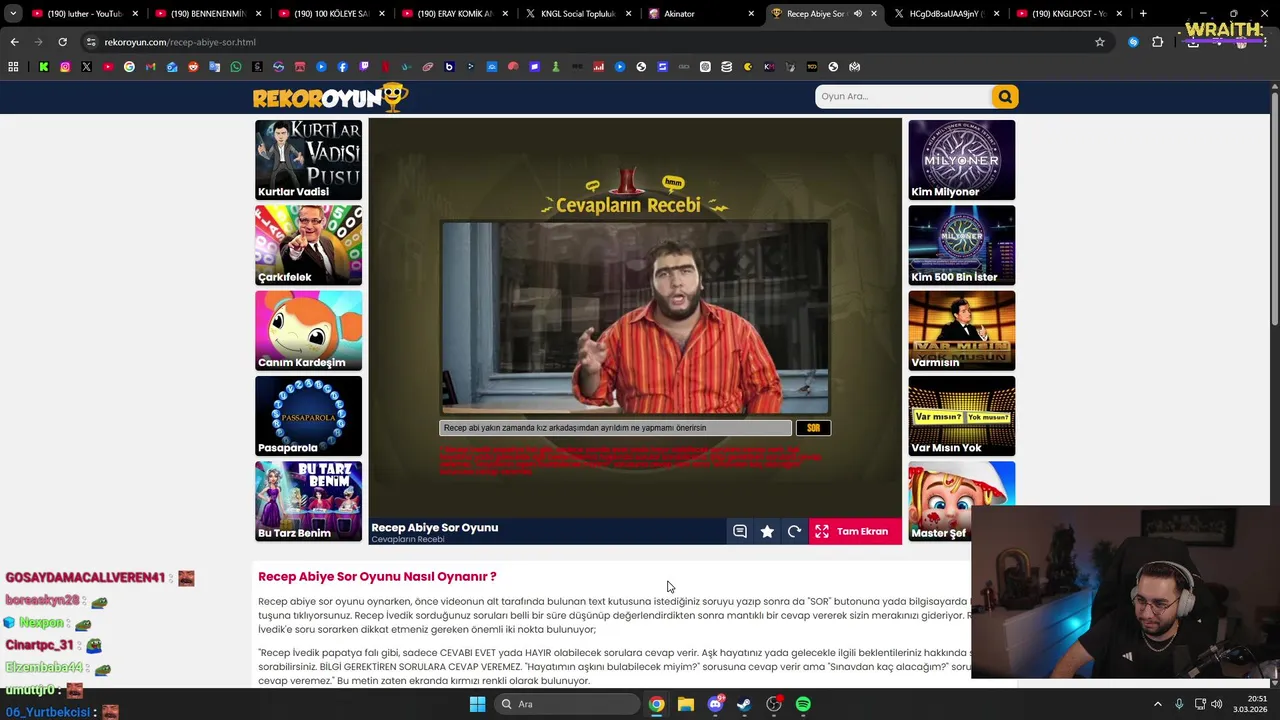Open the Çarkıfelek game thumbnail

308,245
